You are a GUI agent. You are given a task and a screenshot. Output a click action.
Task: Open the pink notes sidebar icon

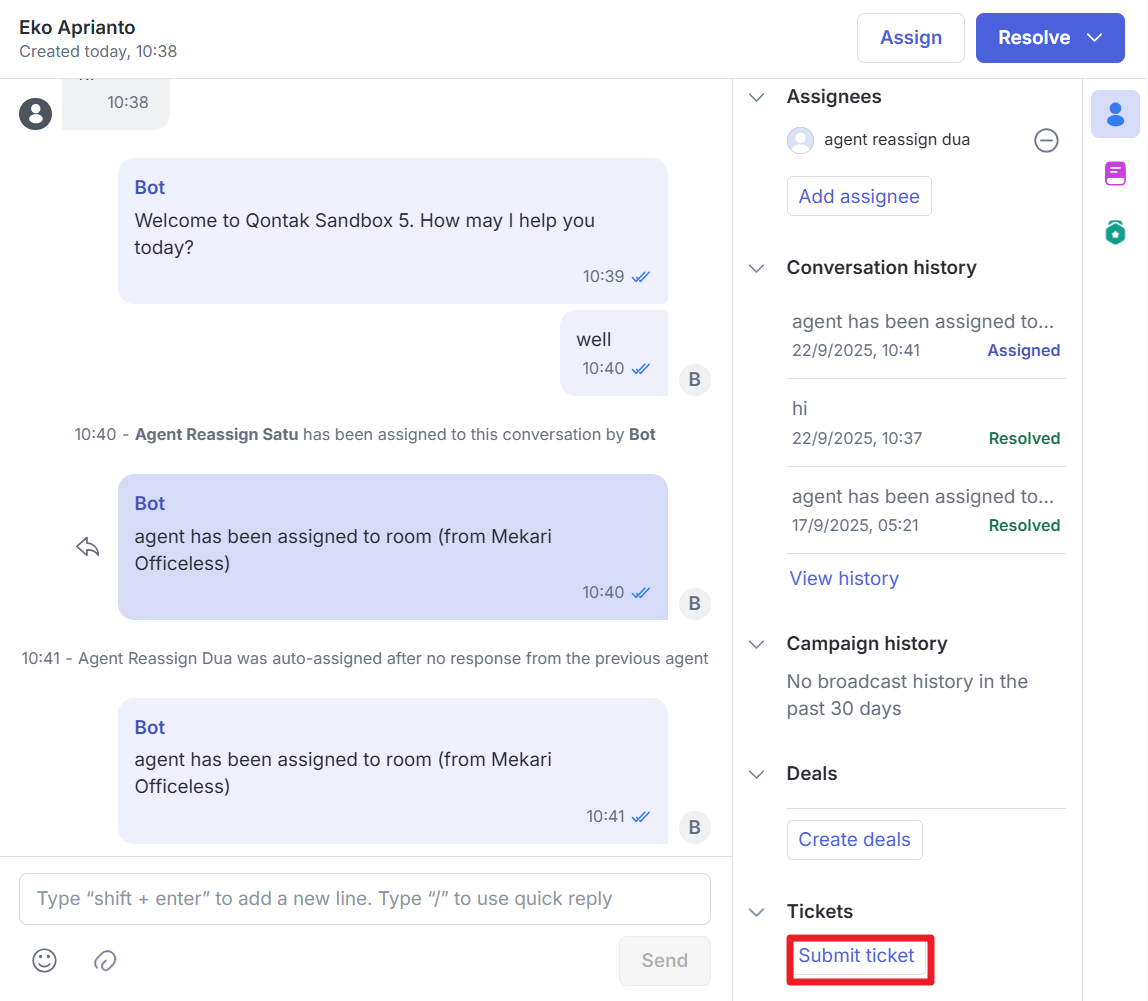click(1115, 174)
